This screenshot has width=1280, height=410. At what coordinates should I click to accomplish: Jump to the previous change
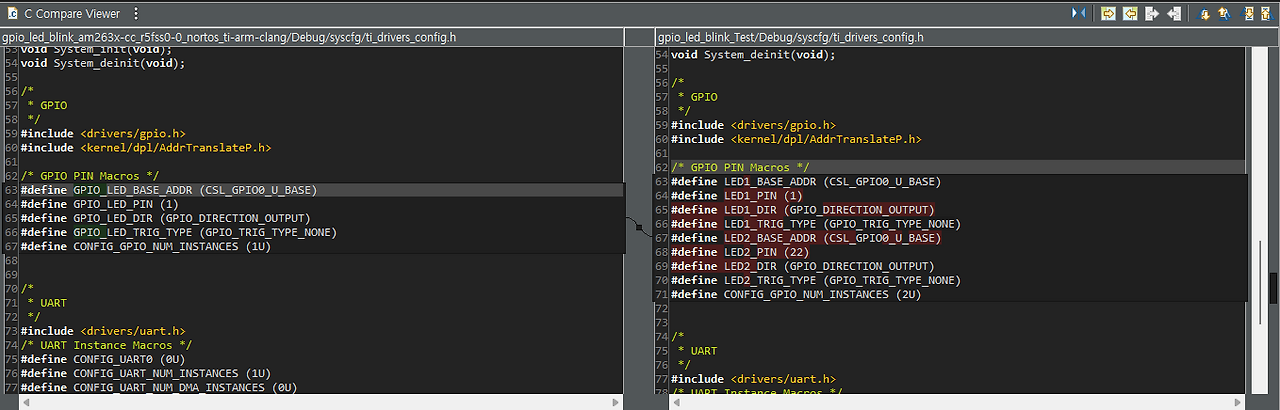(1270, 13)
